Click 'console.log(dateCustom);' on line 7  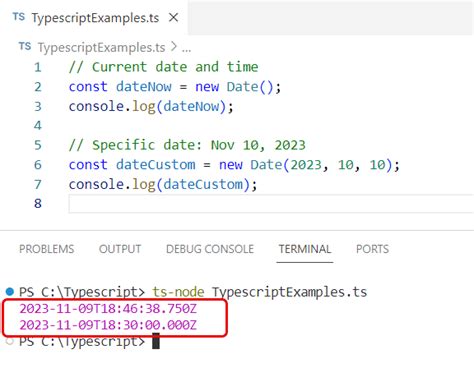(163, 185)
